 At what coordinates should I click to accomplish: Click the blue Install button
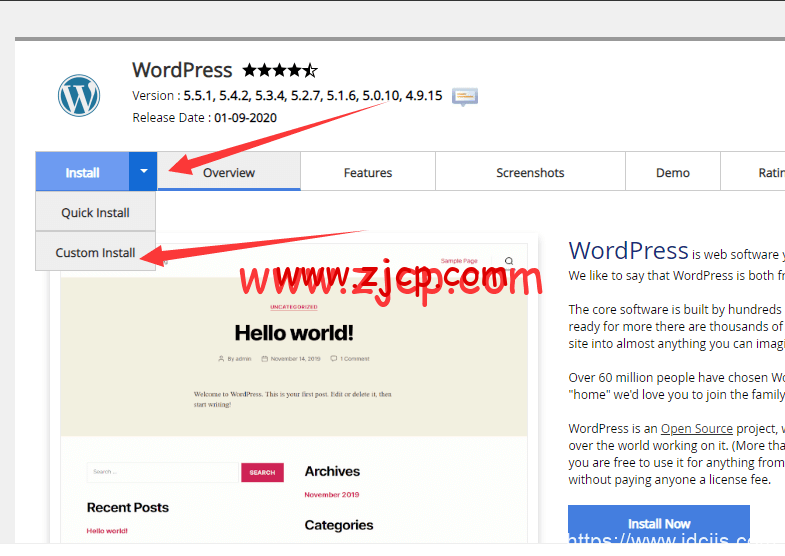[x=82, y=172]
